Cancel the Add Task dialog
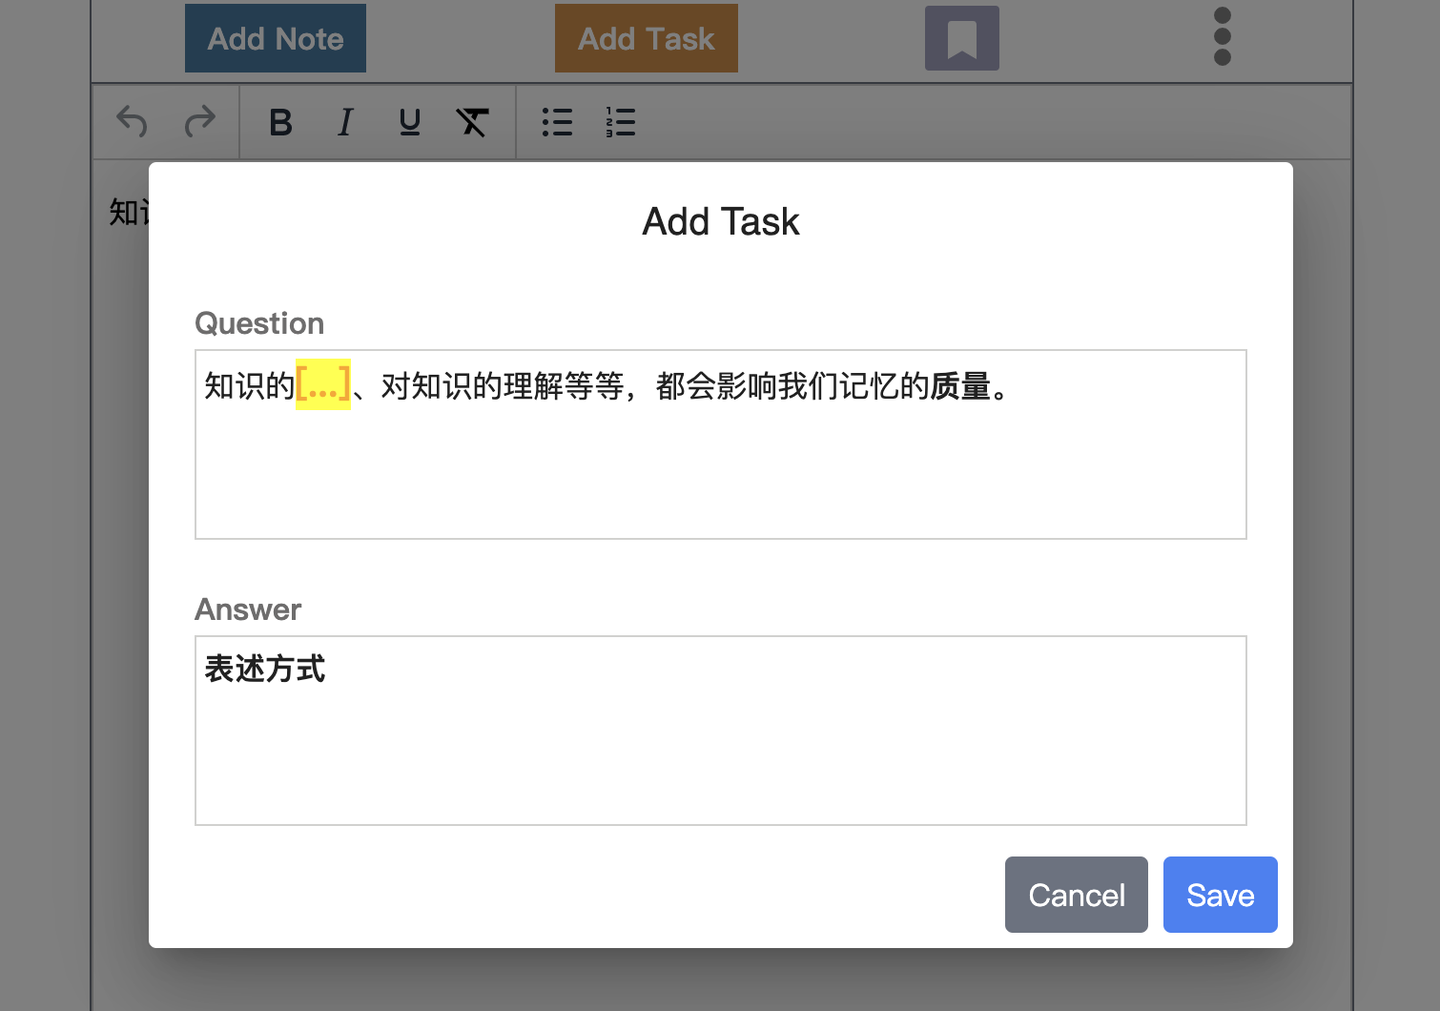This screenshot has height=1011, width=1440. [x=1076, y=895]
